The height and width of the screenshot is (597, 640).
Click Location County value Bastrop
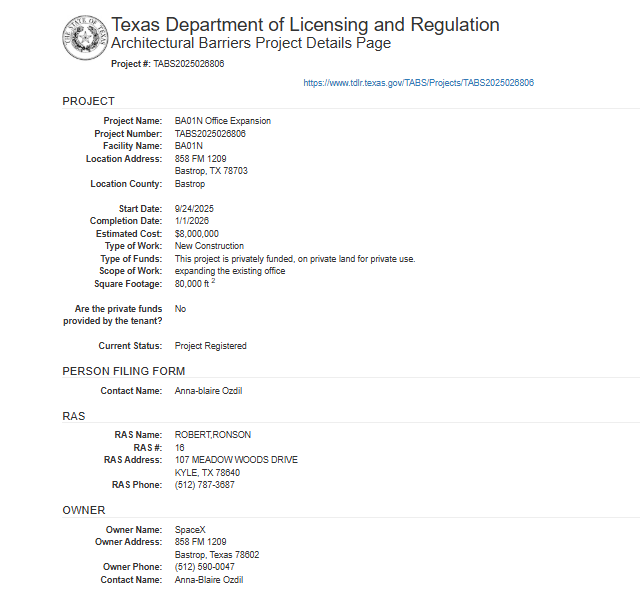(190, 184)
